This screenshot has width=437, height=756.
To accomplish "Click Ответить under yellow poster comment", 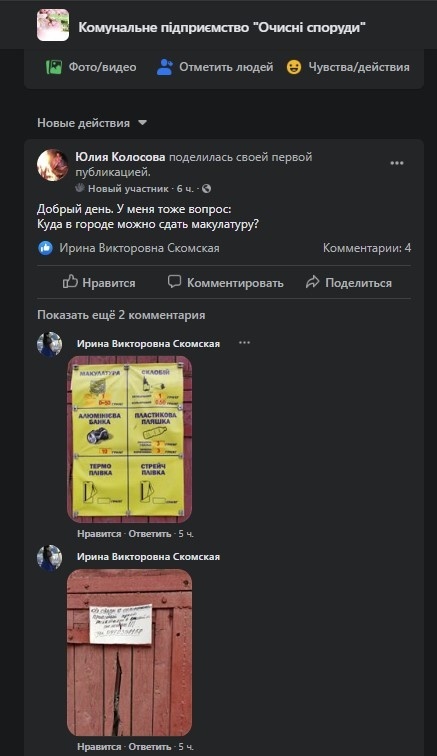I will [x=150, y=534].
